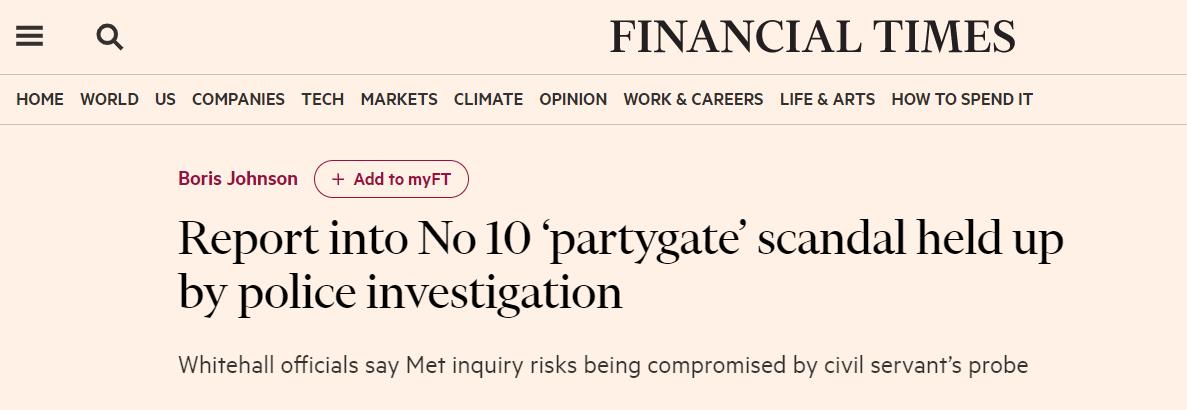Click the search magnifier icon
Screen dimensions: 1187x410
tap(109, 38)
